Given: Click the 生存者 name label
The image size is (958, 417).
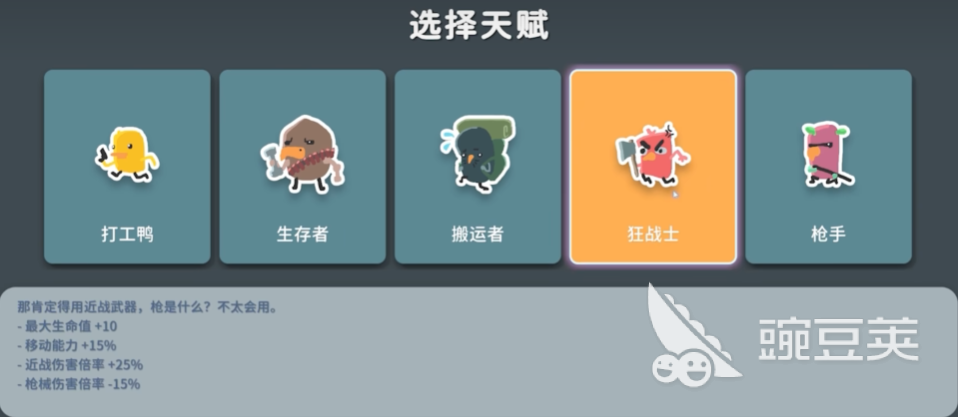Looking at the screenshot, I should (302, 234).
